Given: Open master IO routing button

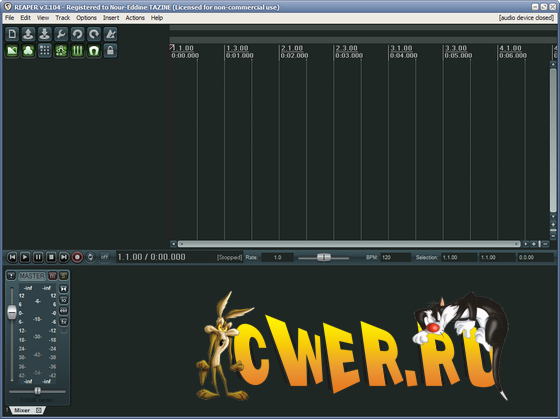Looking at the screenshot, I should tap(64, 300).
